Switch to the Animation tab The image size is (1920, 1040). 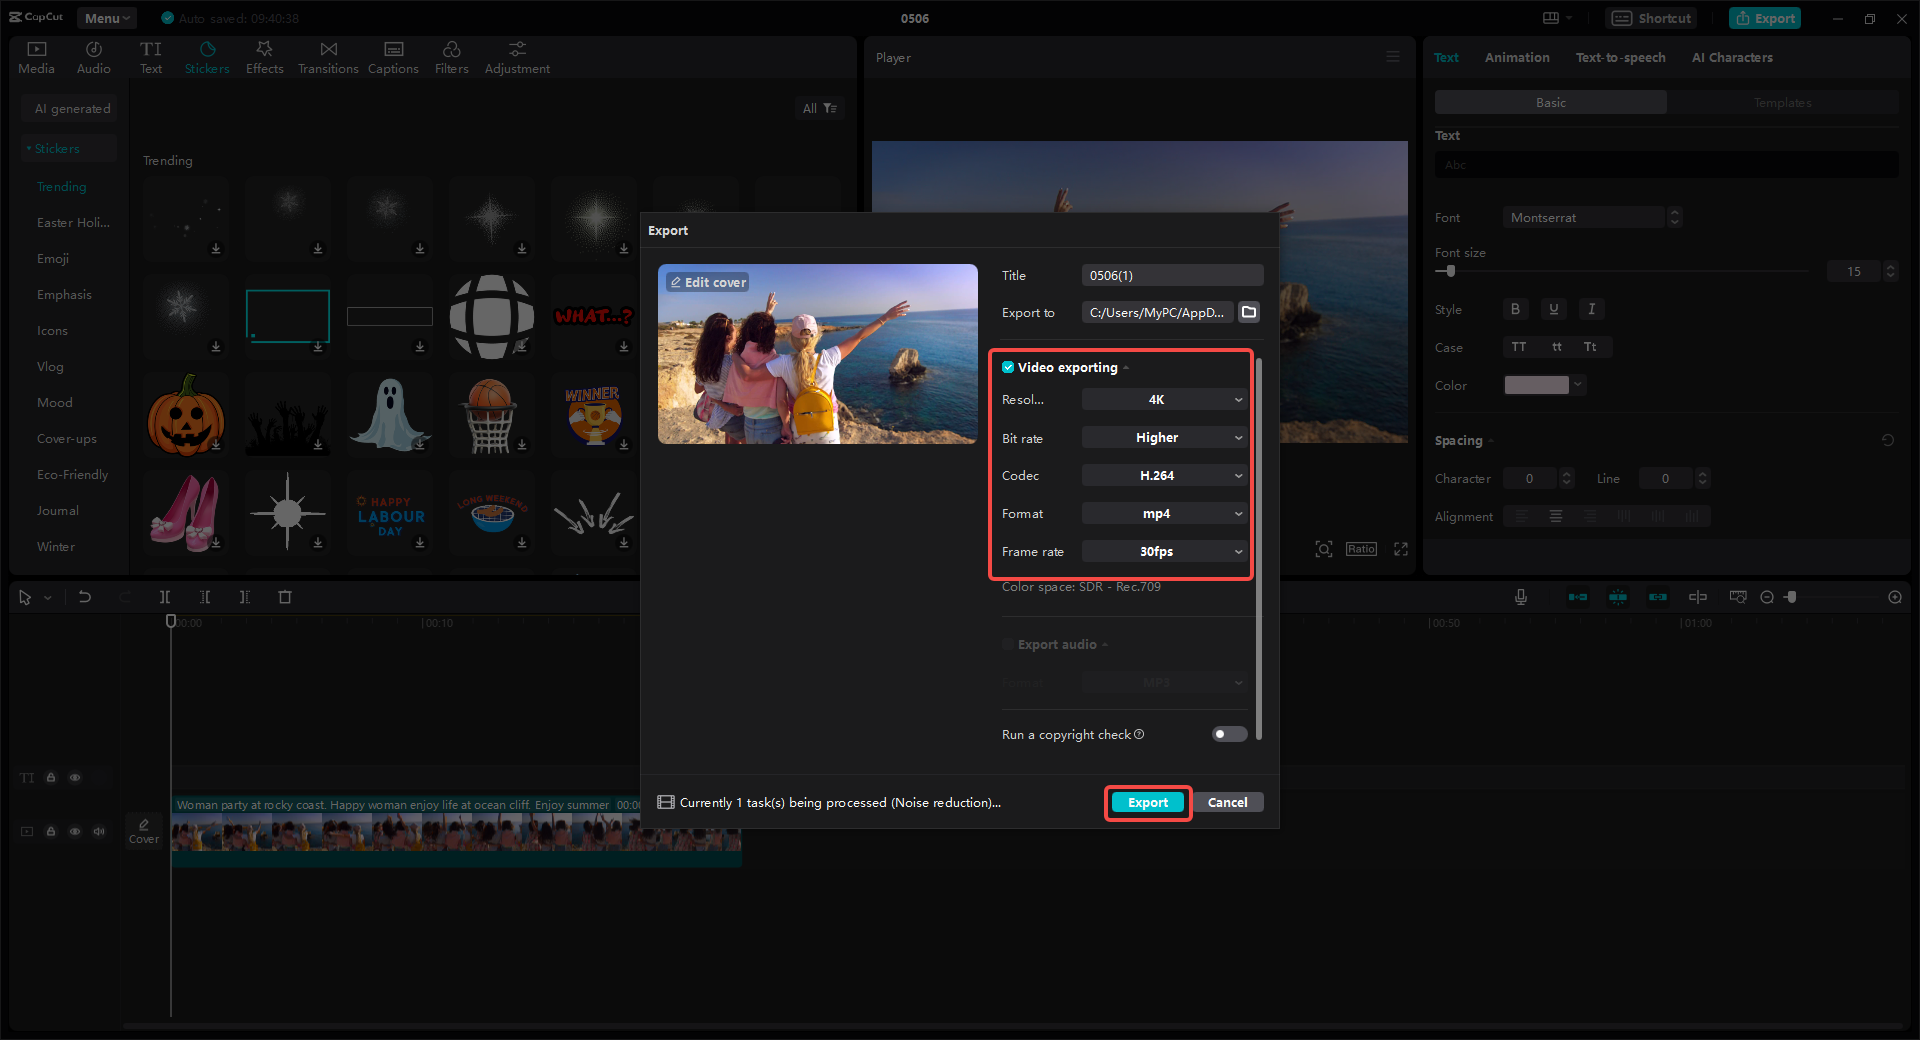point(1516,57)
